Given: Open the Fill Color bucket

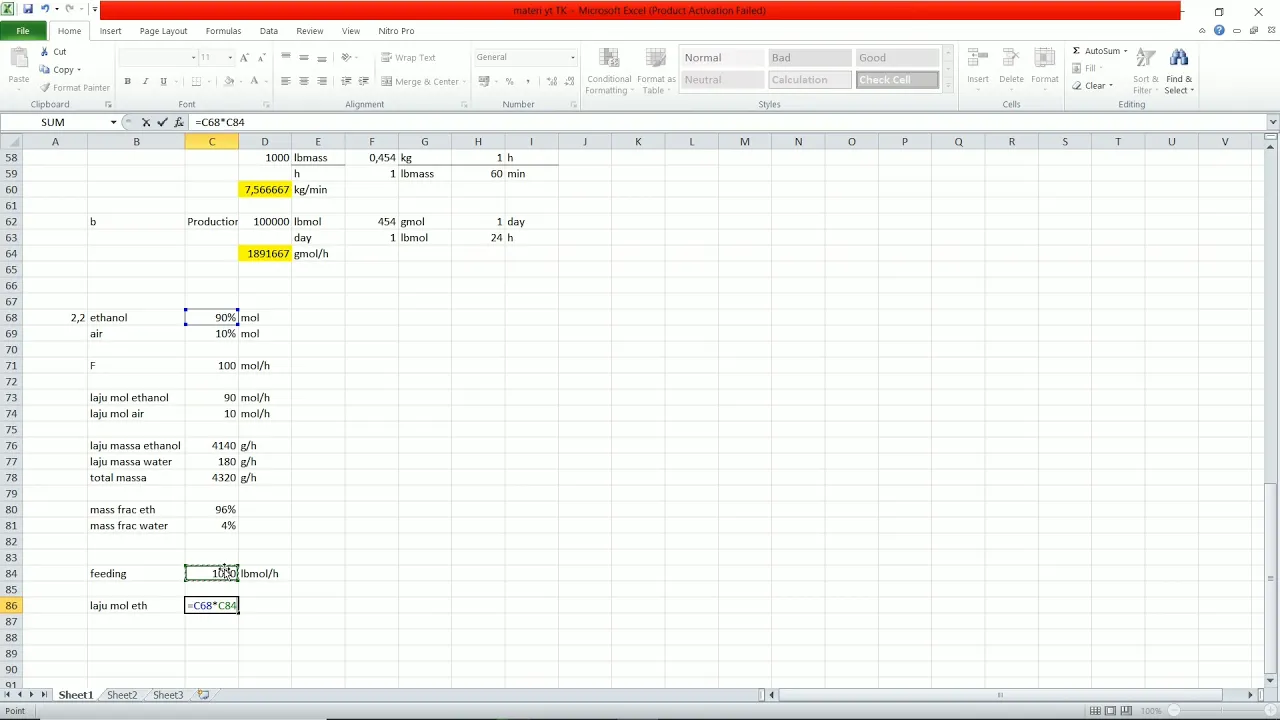Looking at the screenshot, I should (x=229, y=81).
